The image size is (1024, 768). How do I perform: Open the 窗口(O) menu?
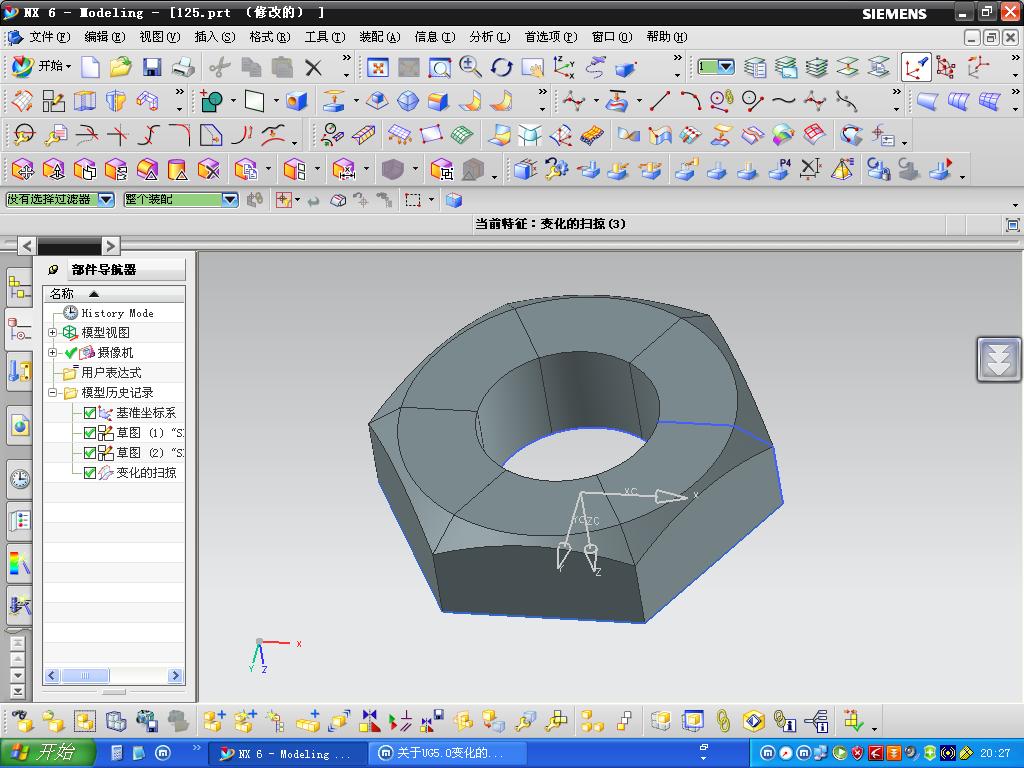tap(611, 37)
